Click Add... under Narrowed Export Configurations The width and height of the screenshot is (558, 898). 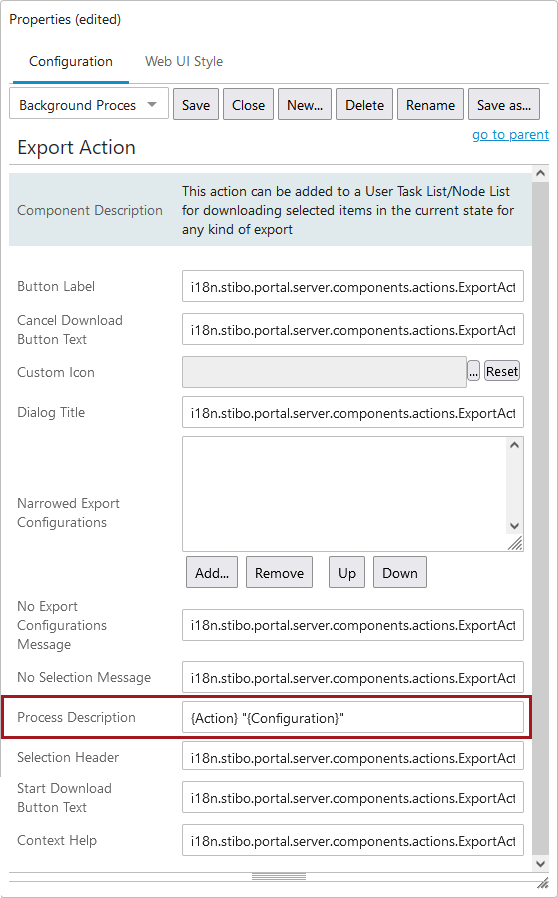click(211, 572)
